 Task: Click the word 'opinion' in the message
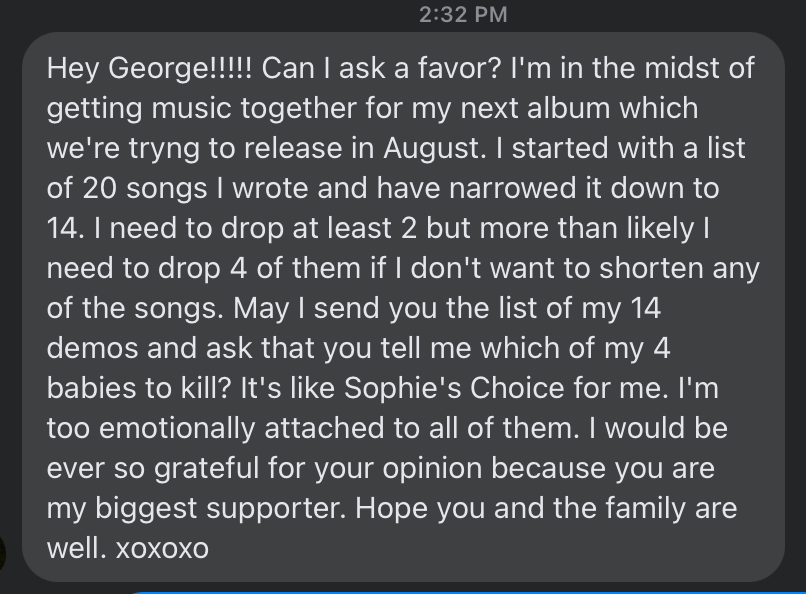tap(432, 470)
